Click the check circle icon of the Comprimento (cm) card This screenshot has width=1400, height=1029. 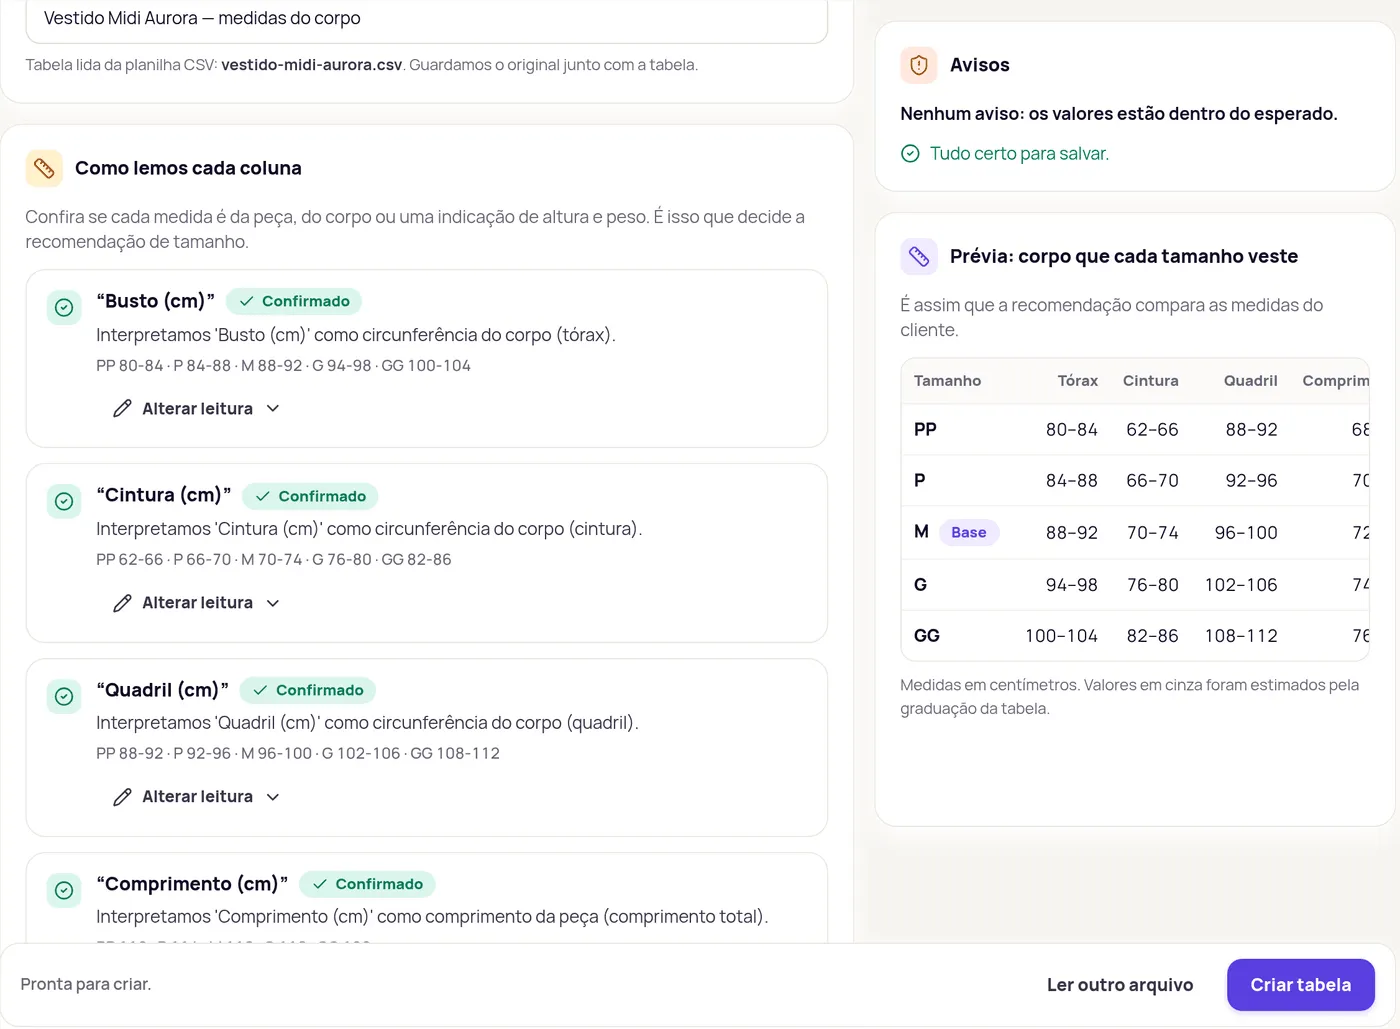(x=64, y=890)
